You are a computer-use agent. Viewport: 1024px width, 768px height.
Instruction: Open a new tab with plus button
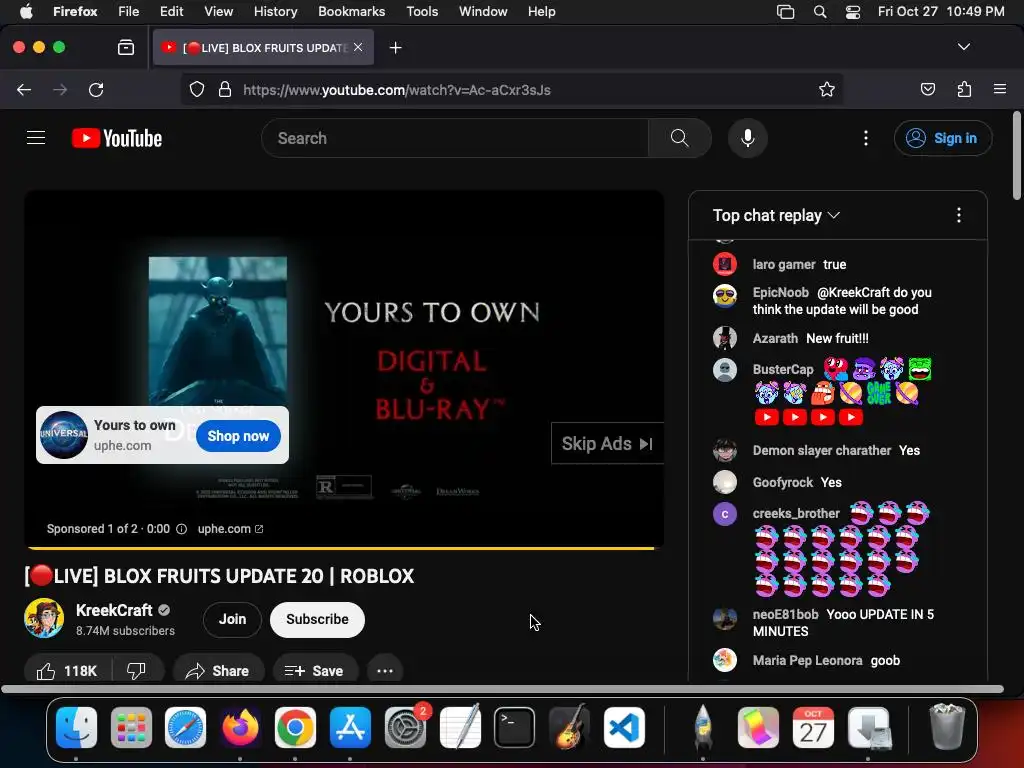pos(395,48)
